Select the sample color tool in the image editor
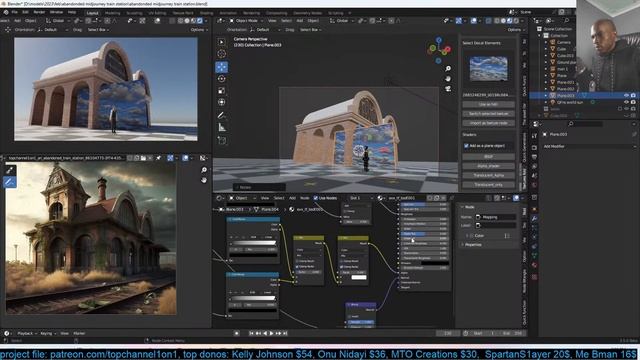 tap(10, 170)
